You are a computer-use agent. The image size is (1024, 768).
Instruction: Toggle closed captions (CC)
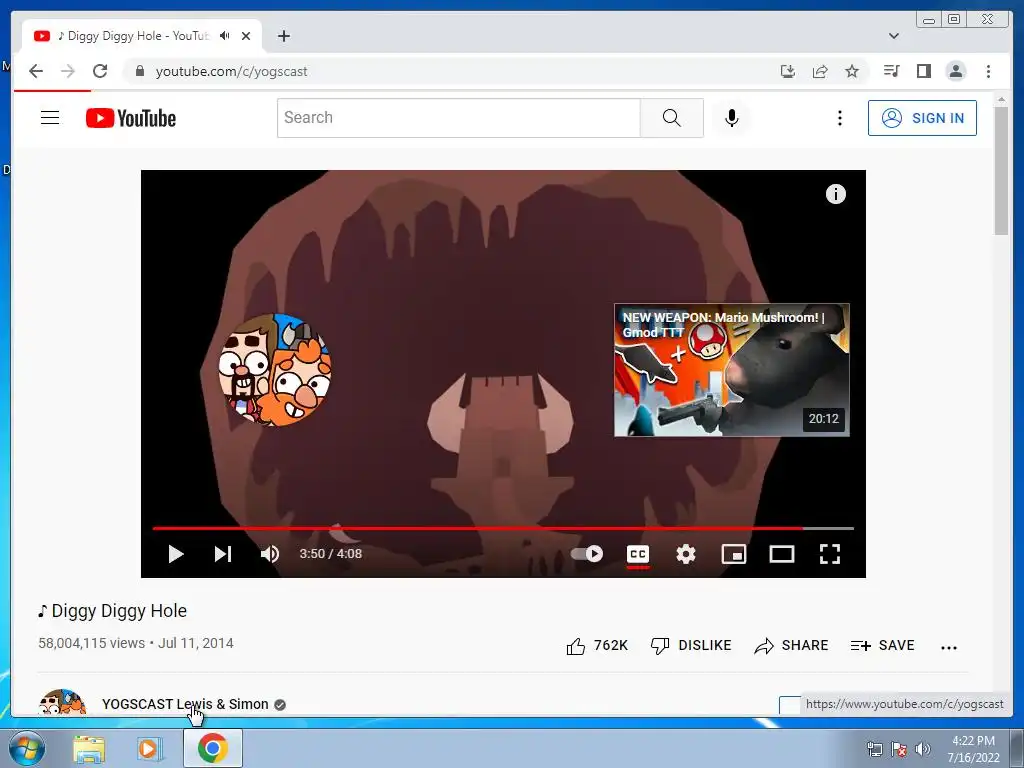[638, 554]
